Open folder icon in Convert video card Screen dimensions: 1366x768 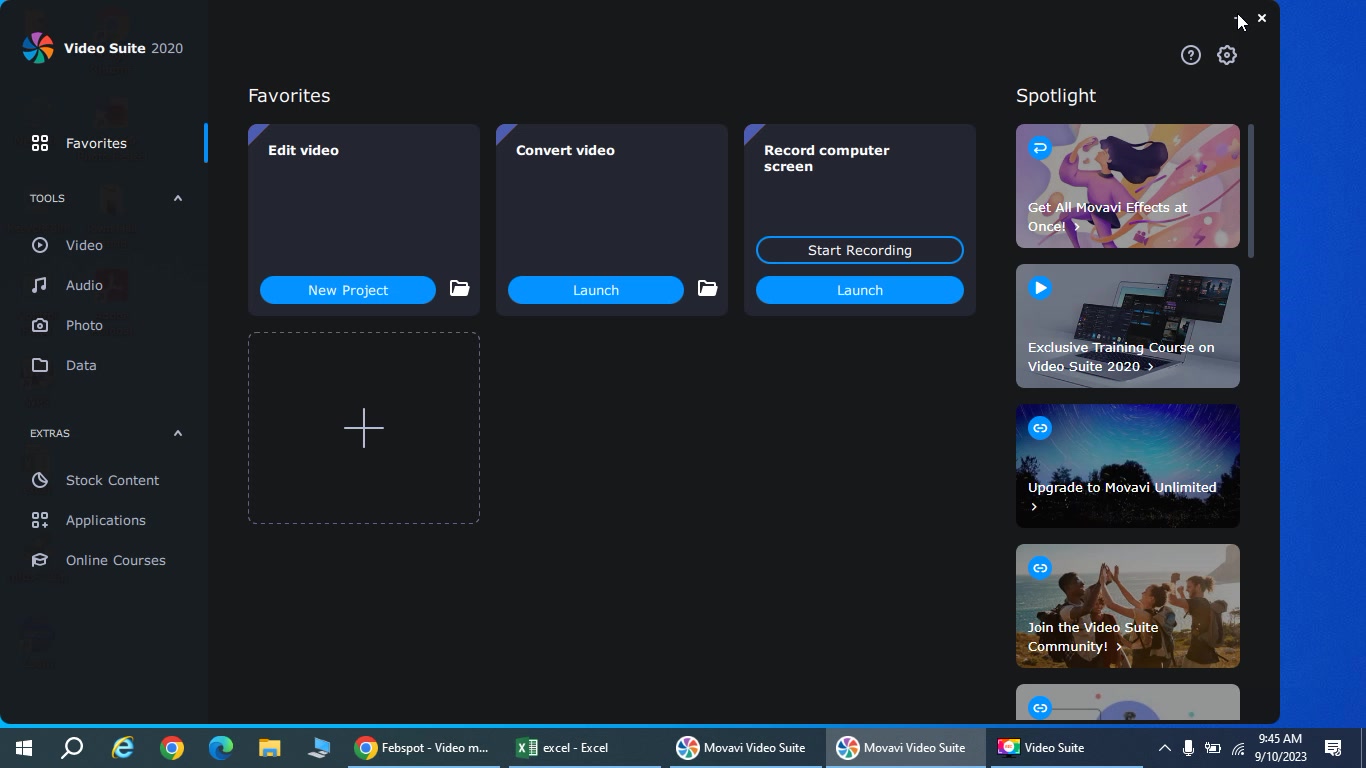pos(707,288)
